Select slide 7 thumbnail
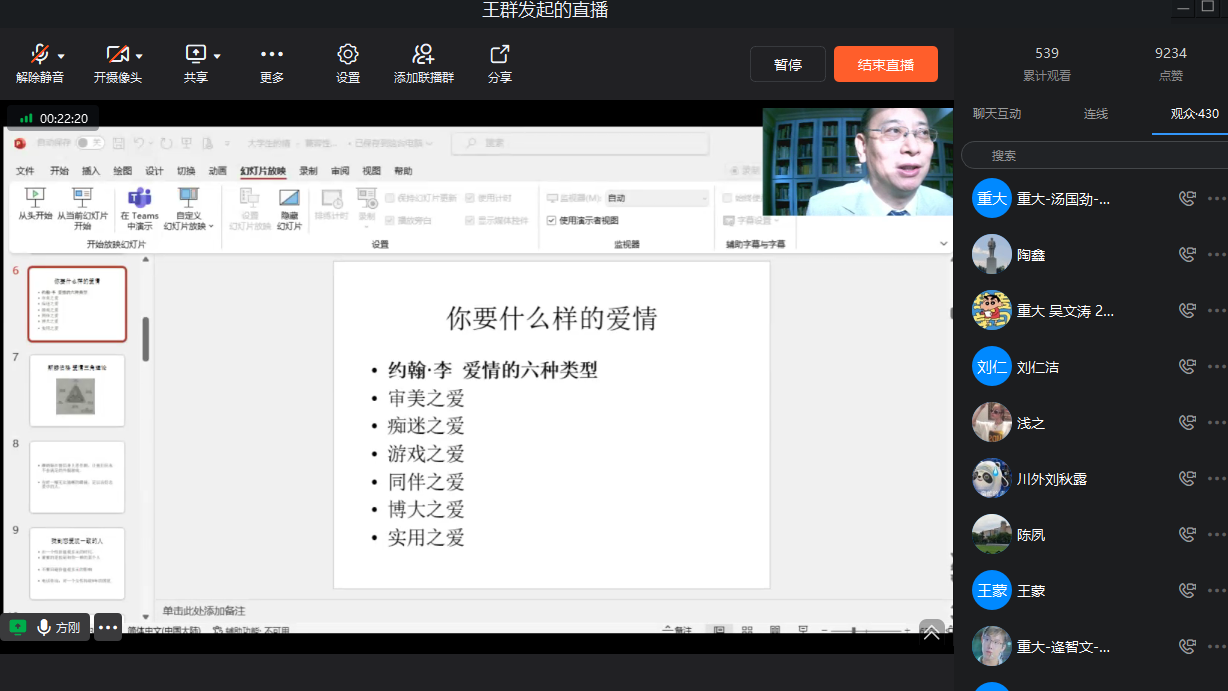Viewport: 1228px width, 691px height. tap(77, 391)
